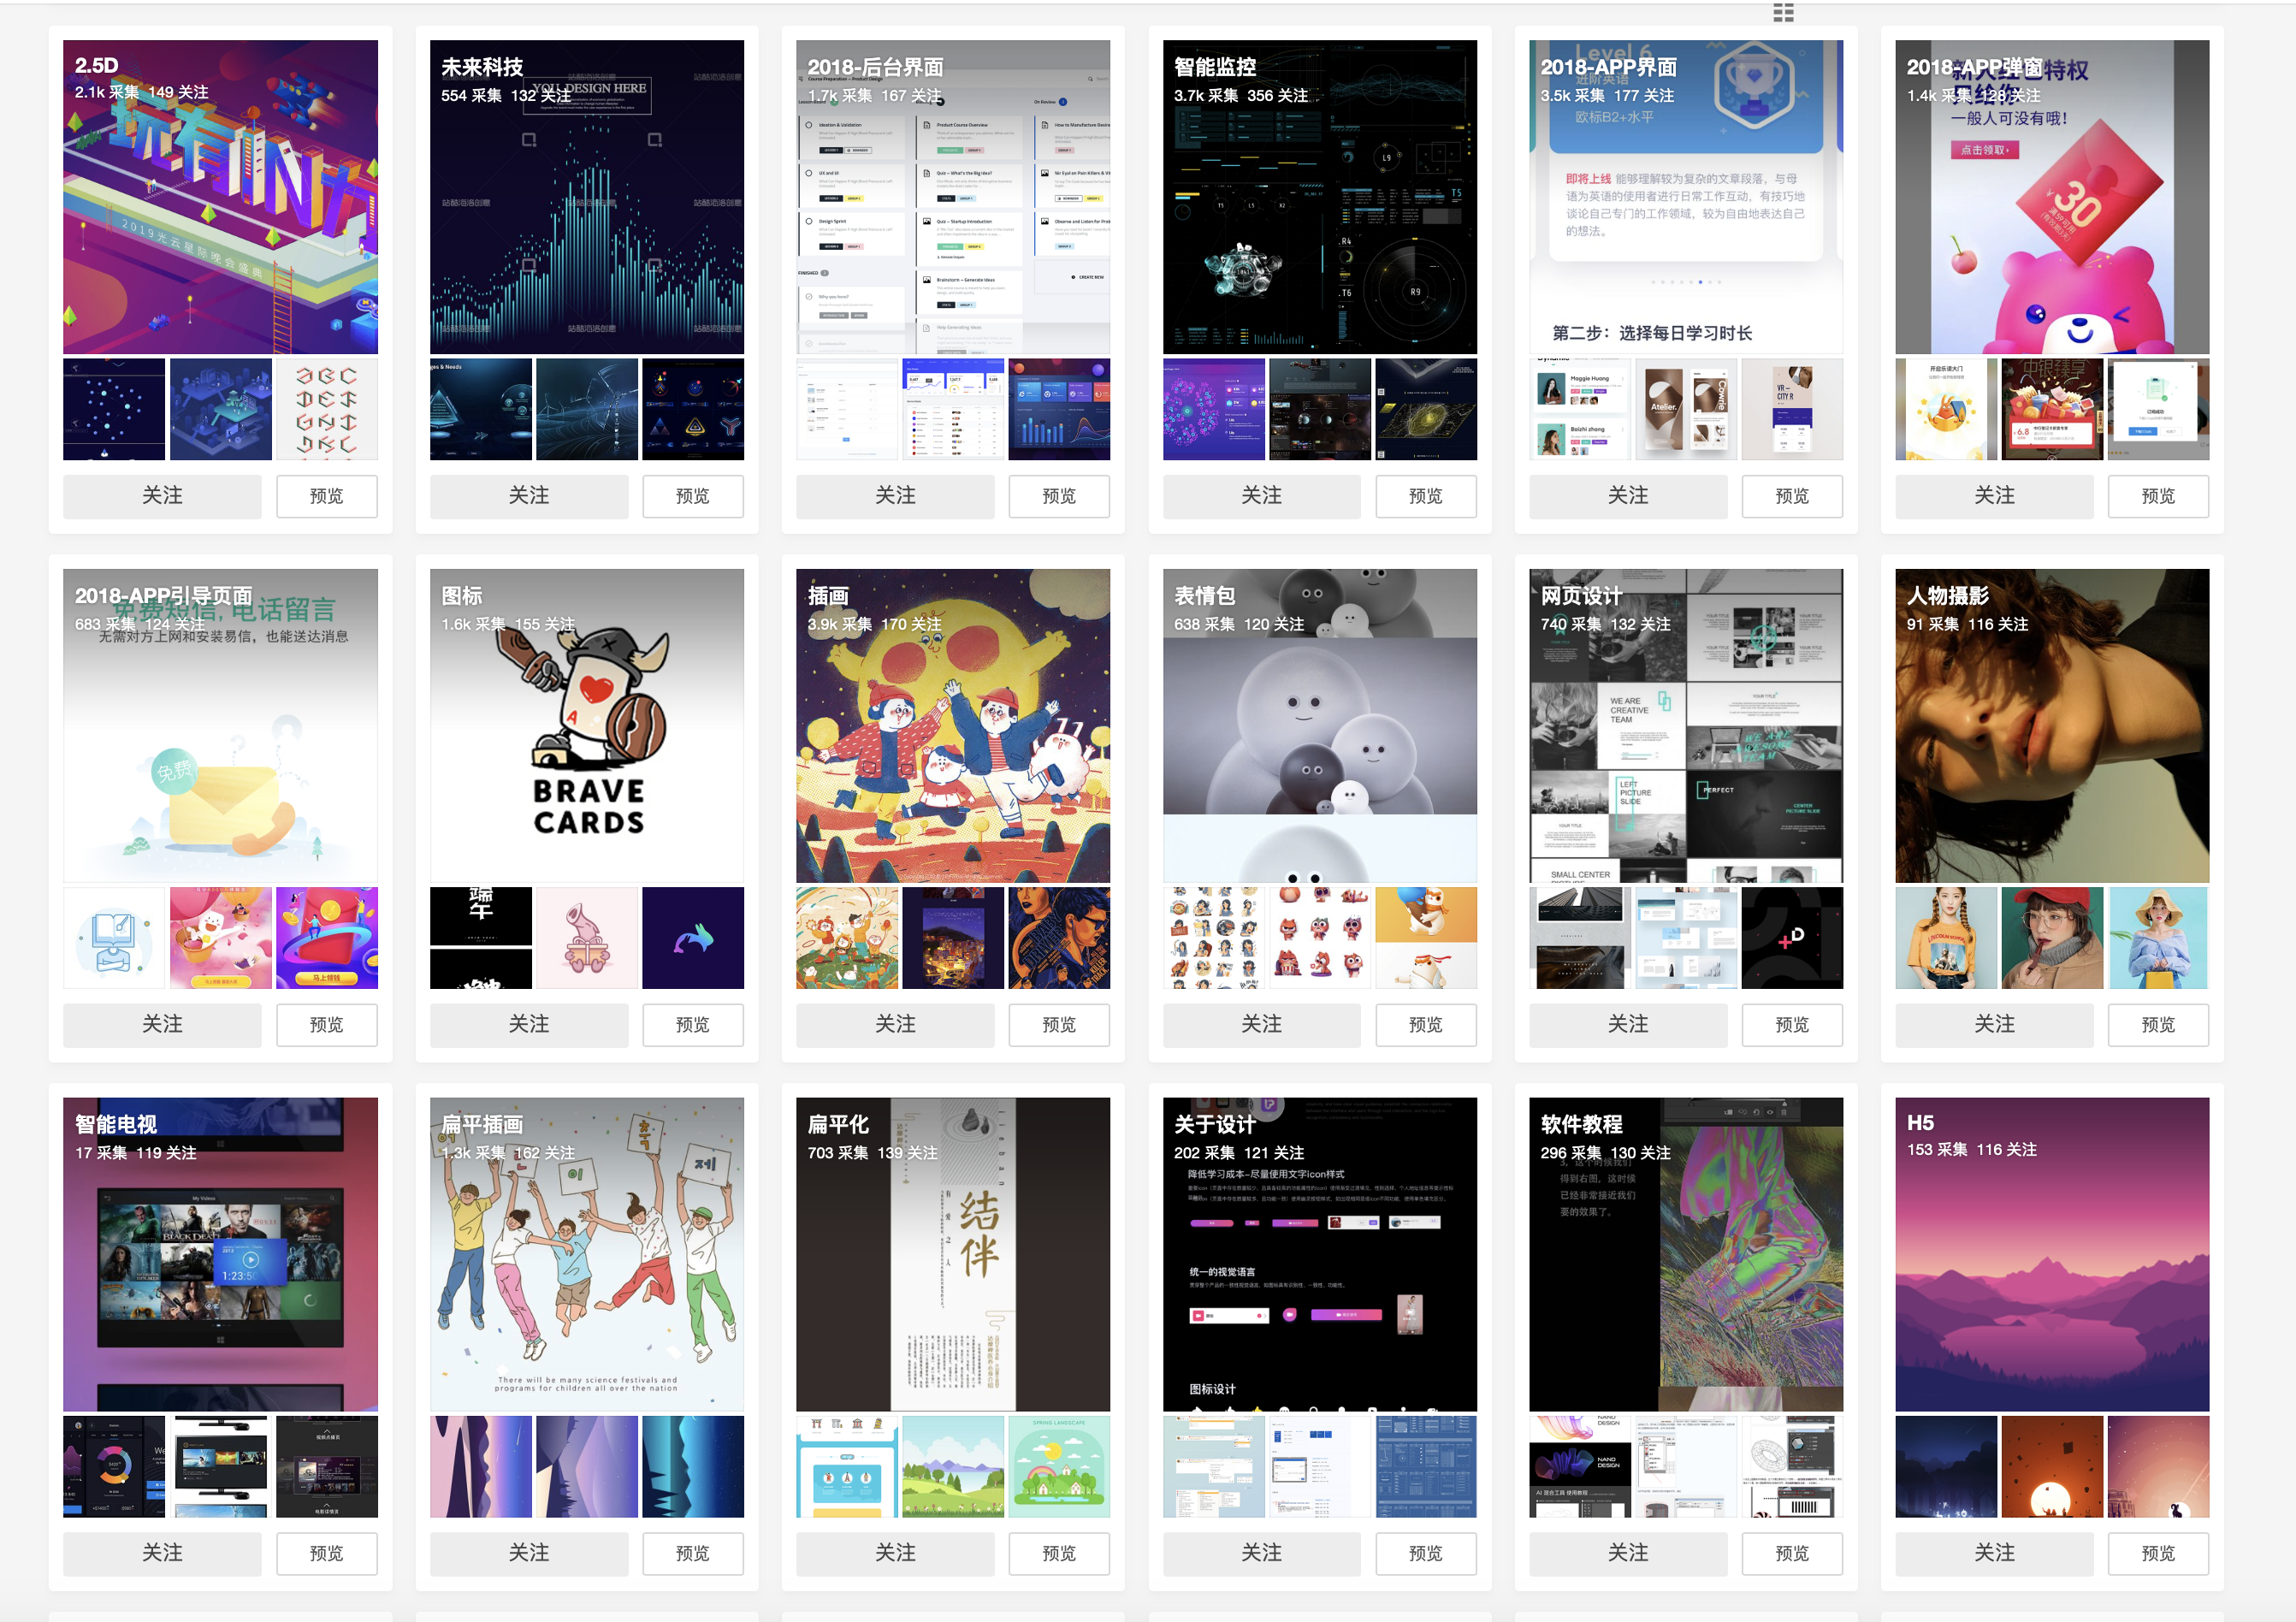This screenshot has width=2296, height=1622.
Task: Click 关注 under 2018-后台界面 board
Action: click(895, 496)
